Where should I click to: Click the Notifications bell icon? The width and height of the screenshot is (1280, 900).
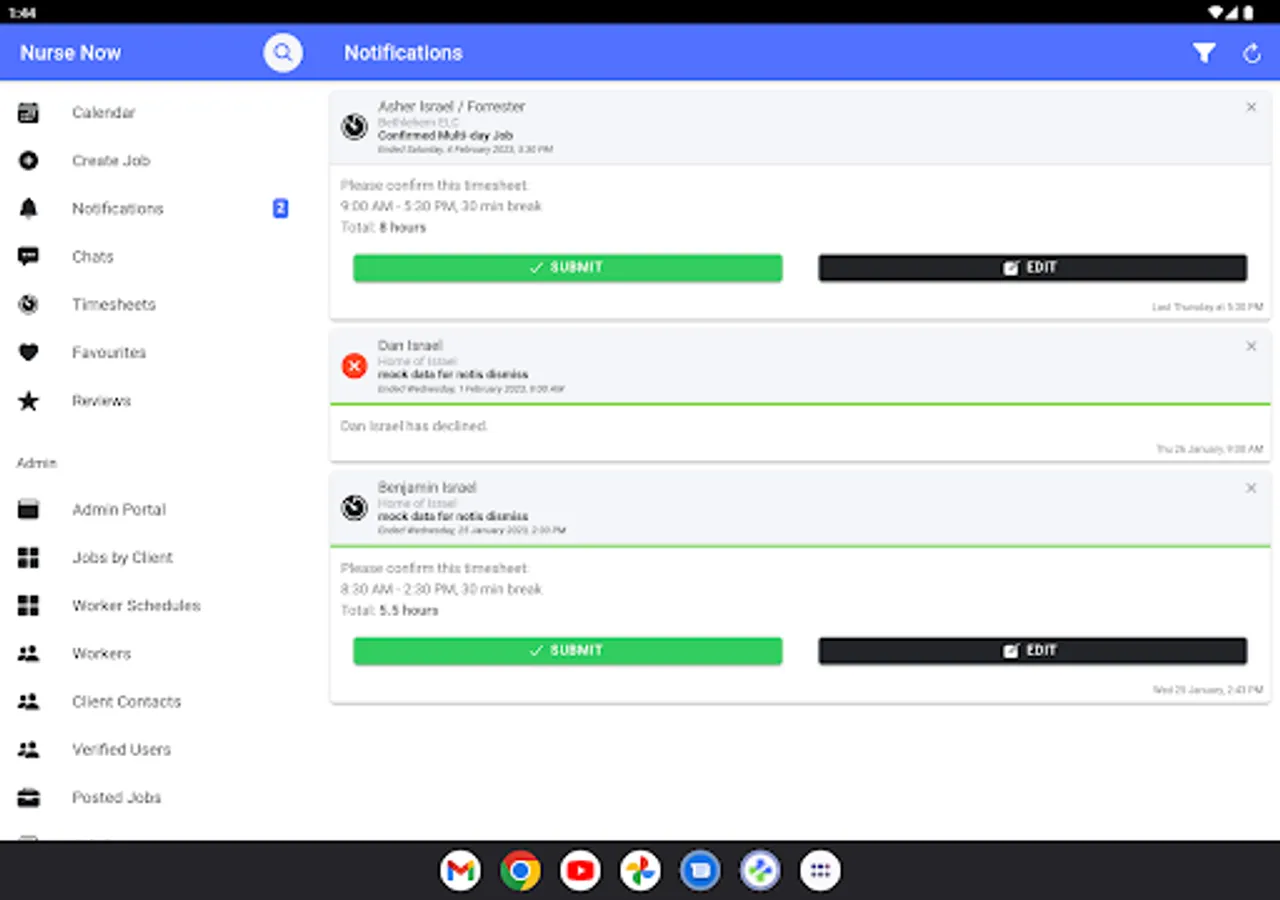tap(28, 208)
